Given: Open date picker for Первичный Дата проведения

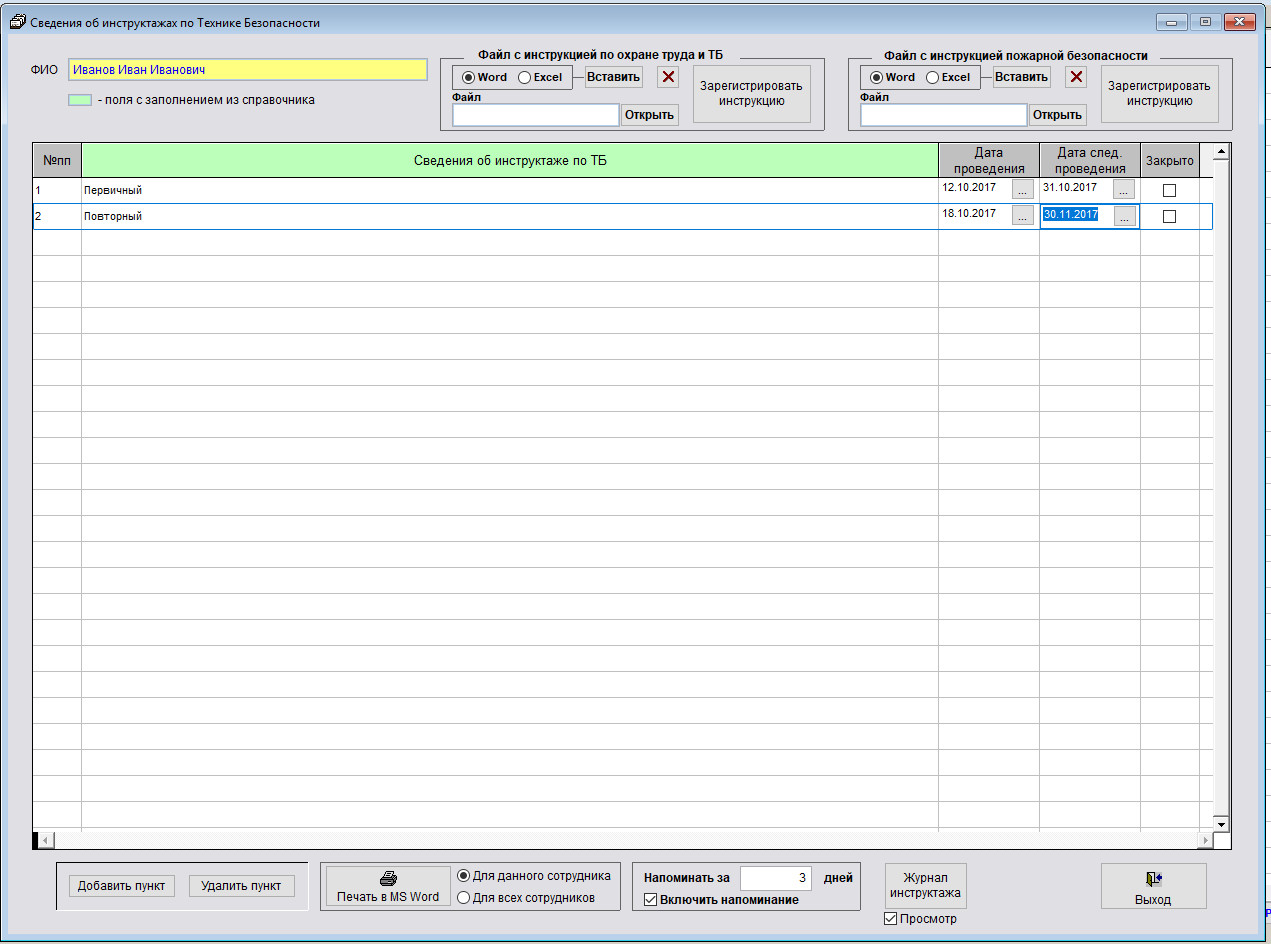Looking at the screenshot, I should [x=1022, y=189].
